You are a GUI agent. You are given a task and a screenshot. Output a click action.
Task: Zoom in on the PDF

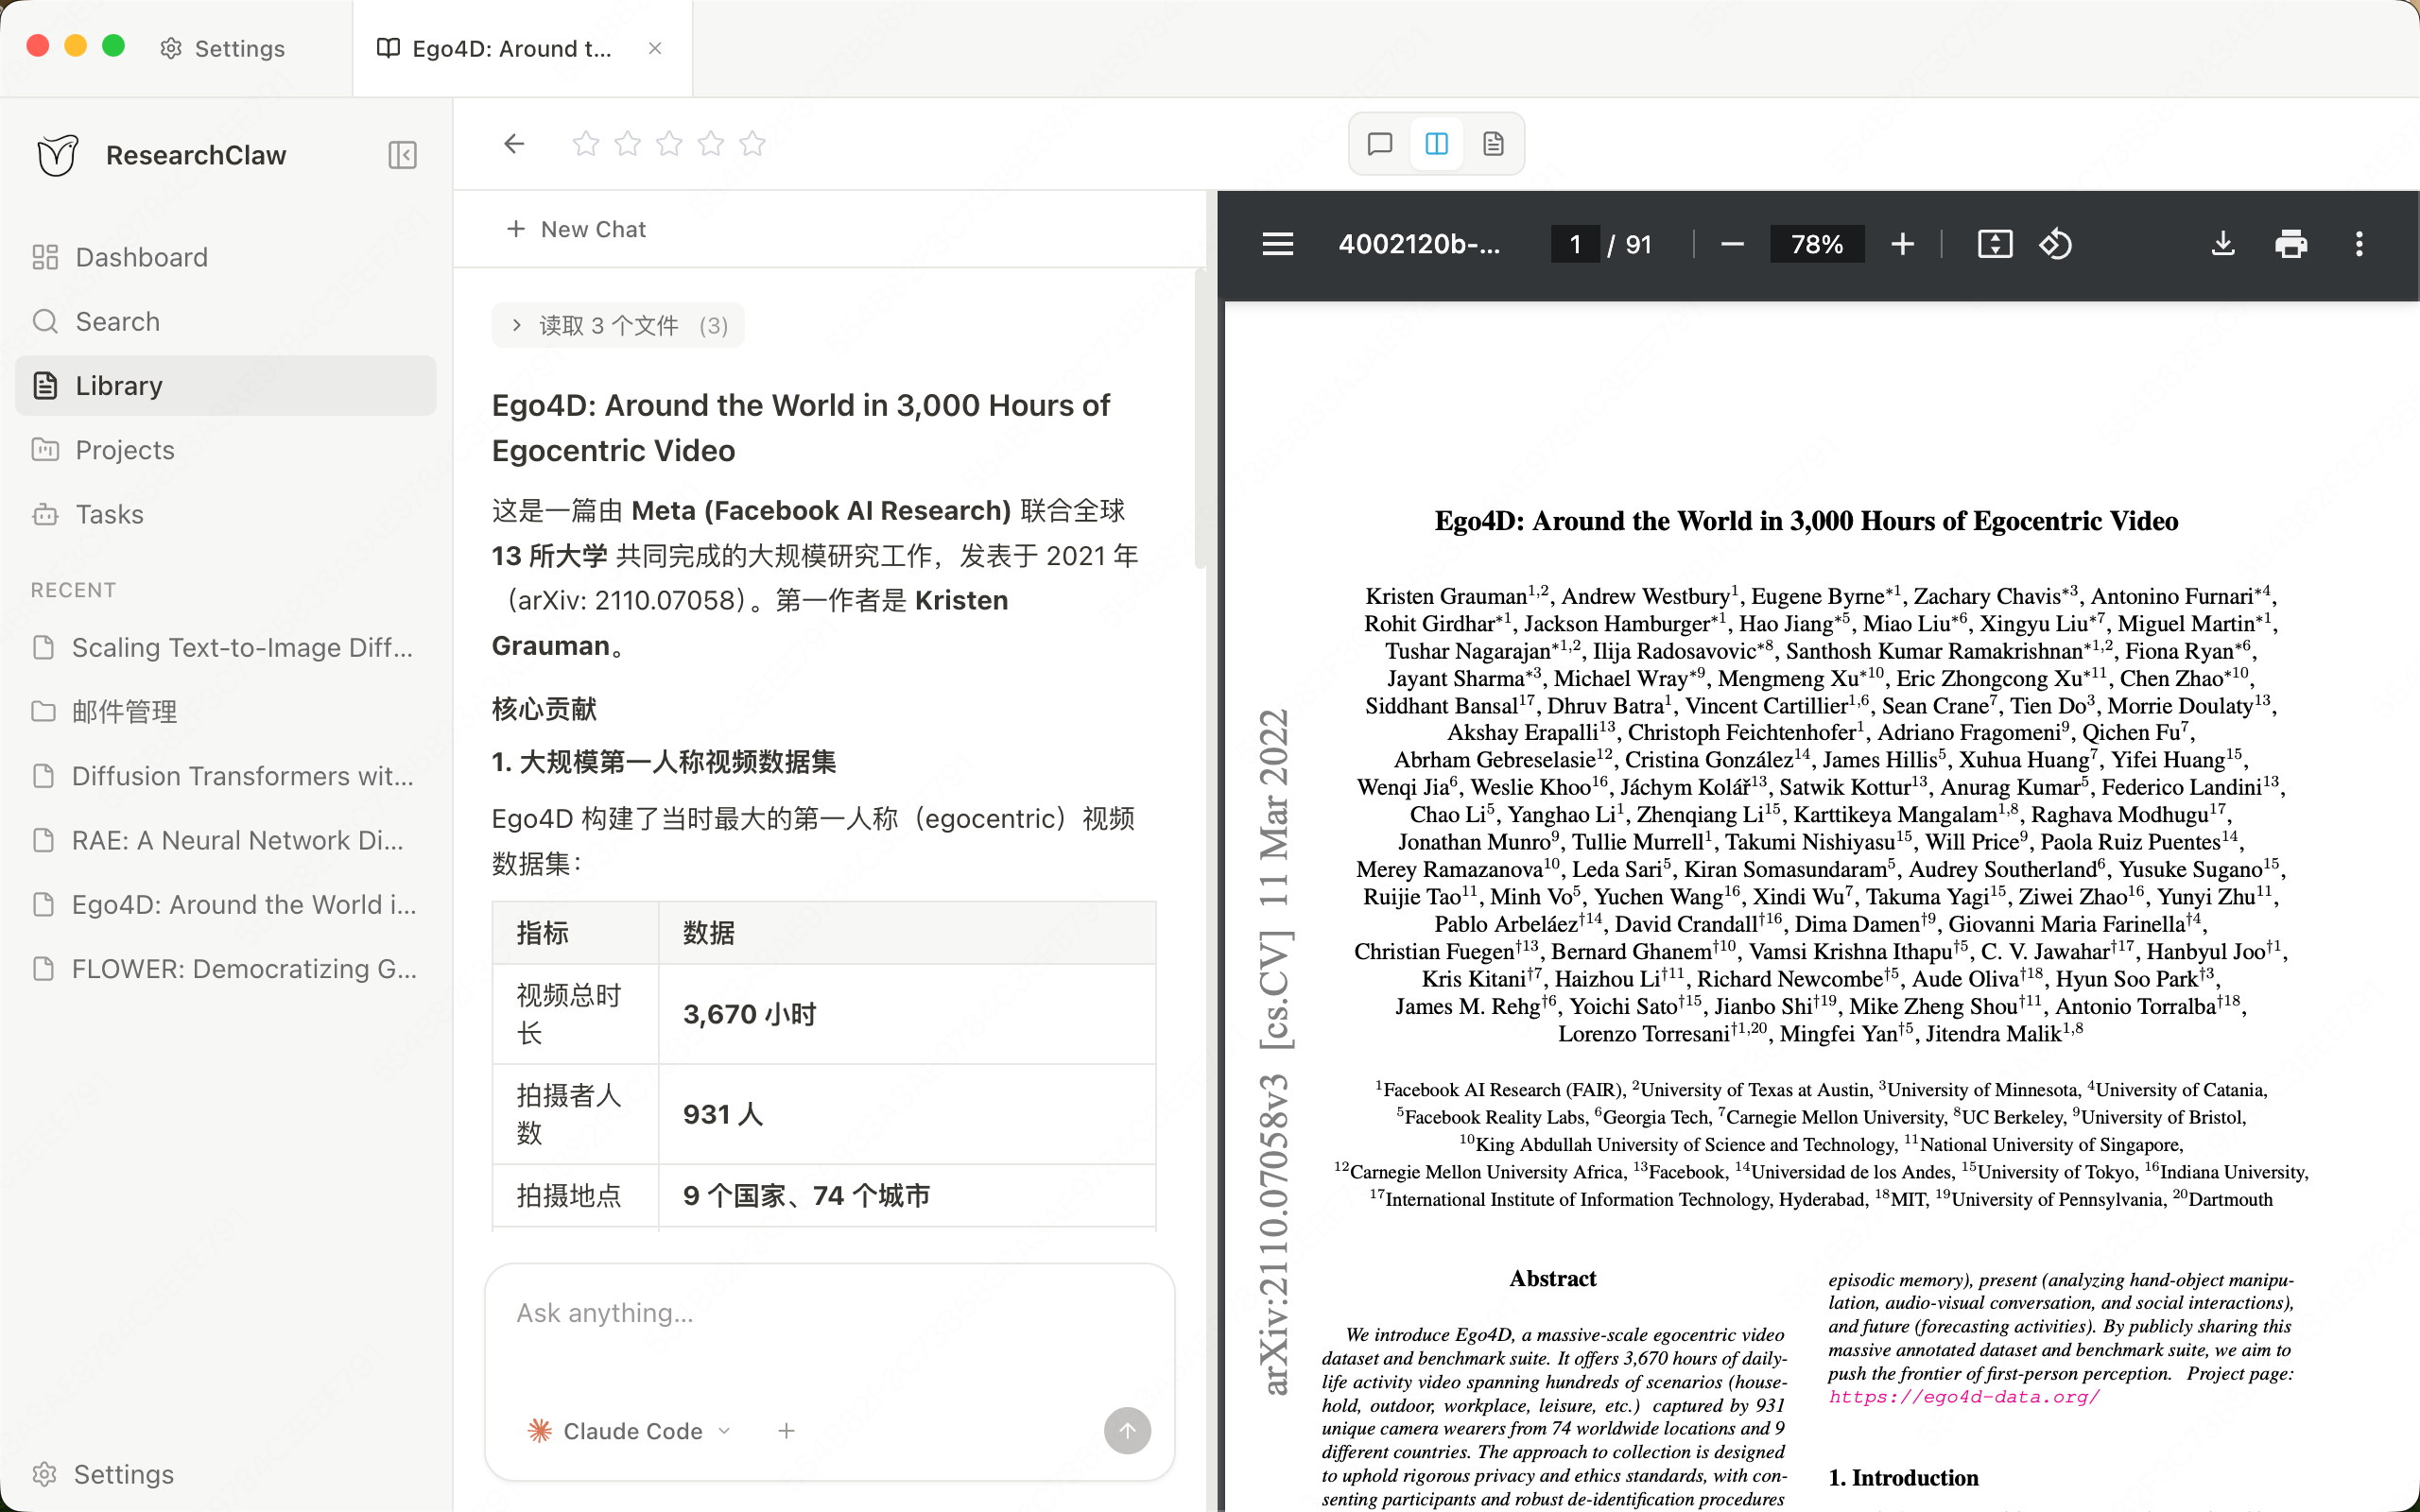1901,243
